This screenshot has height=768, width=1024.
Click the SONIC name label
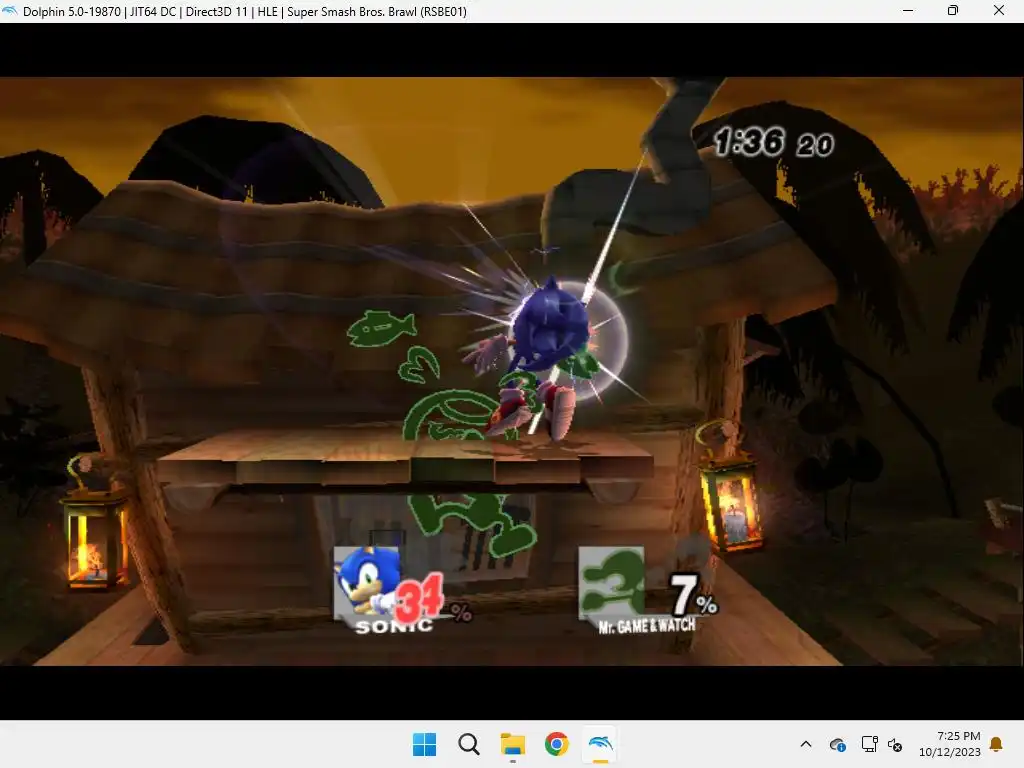pos(394,626)
